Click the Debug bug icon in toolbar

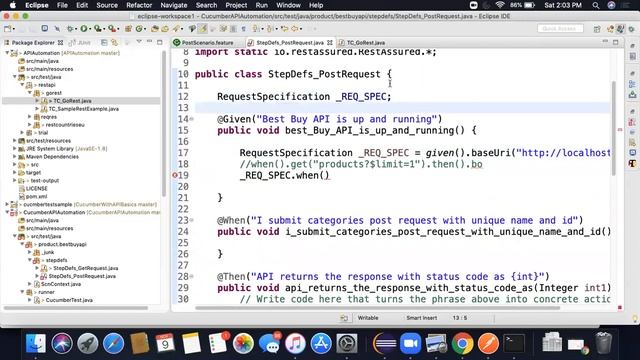coord(70,29)
